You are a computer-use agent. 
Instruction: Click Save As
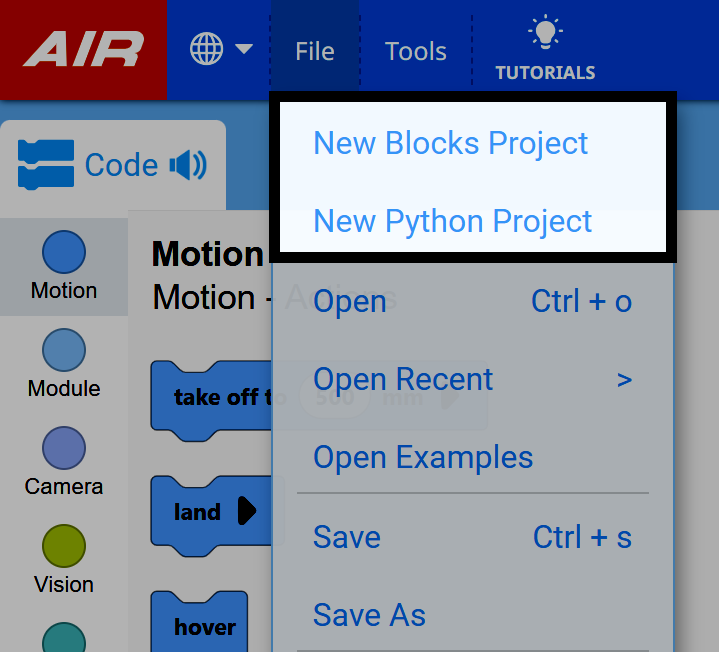[x=369, y=615]
